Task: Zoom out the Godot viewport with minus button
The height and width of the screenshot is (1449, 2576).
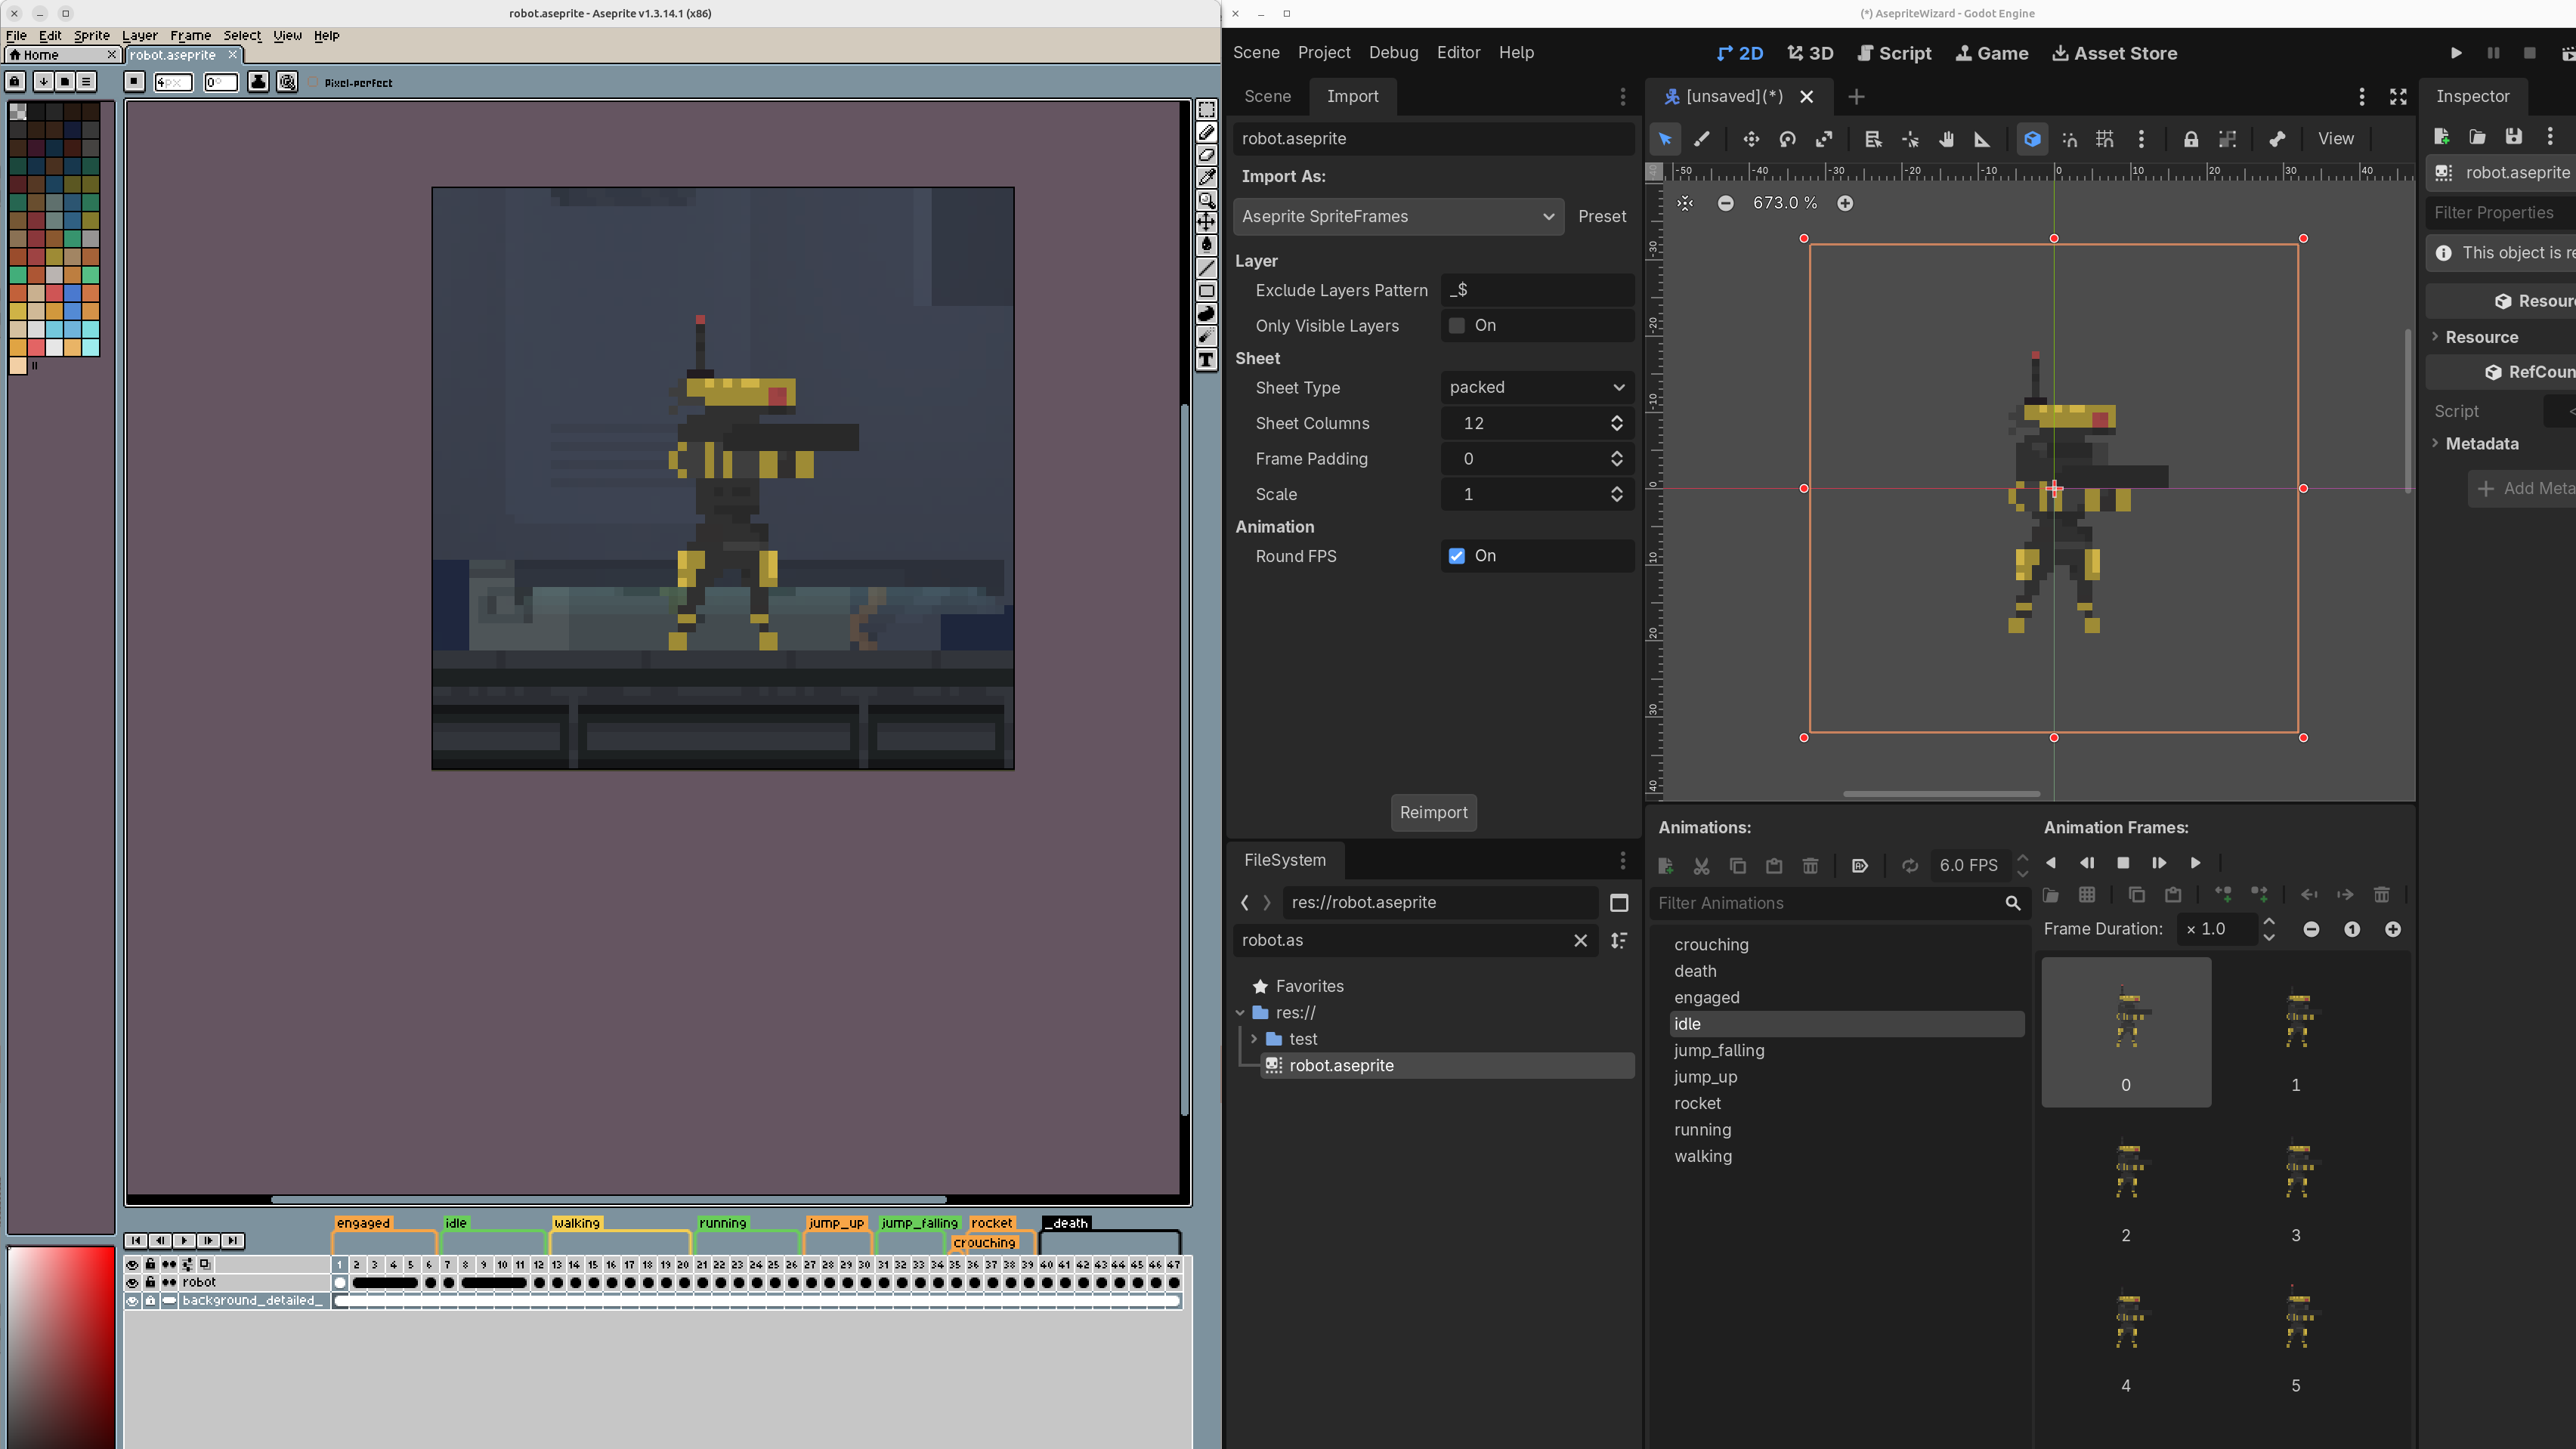Action: point(1725,203)
